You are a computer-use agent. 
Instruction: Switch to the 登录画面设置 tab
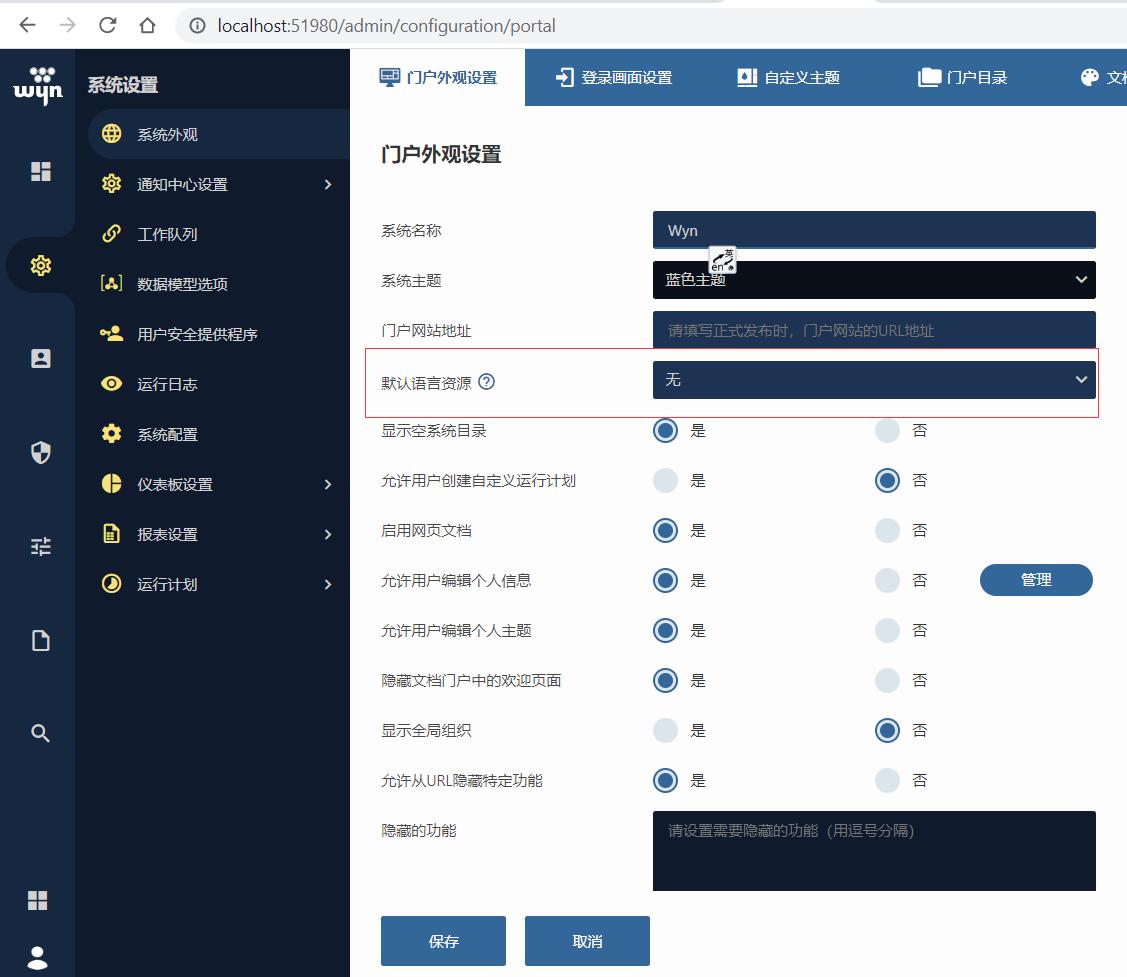(612, 75)
